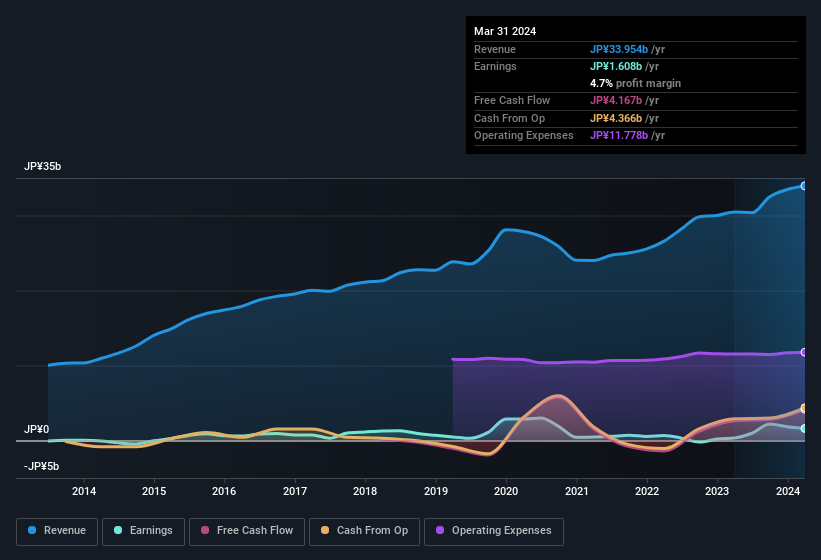Click the Revenue label in tooltip

495,49
